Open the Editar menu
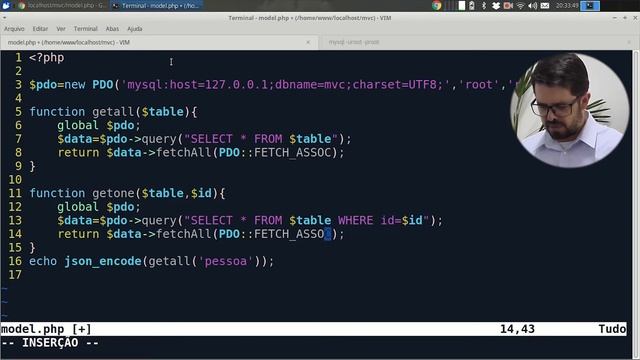The height and width of the screenshot is (360, 640). tap(40, 29)
